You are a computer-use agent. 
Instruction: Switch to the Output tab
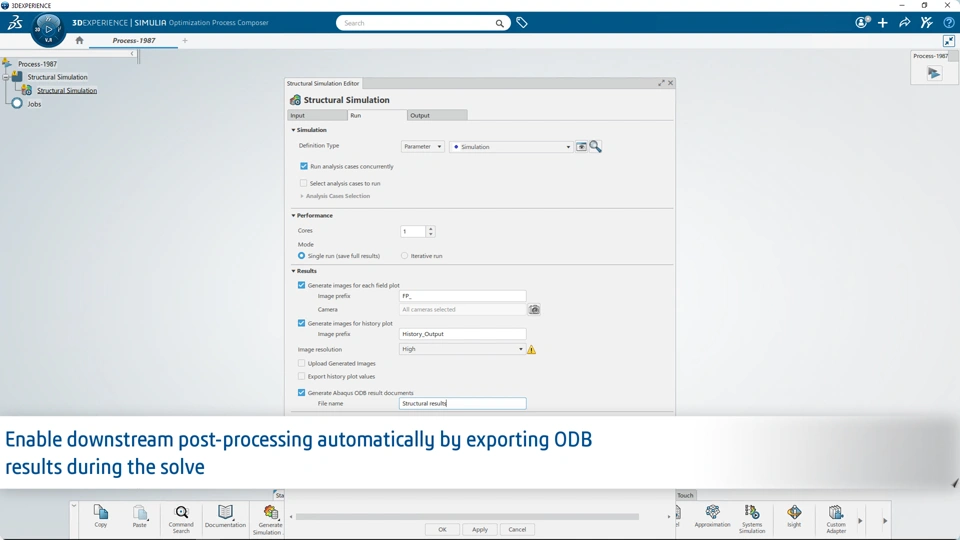pyautogui.click(x=437, y=115)
